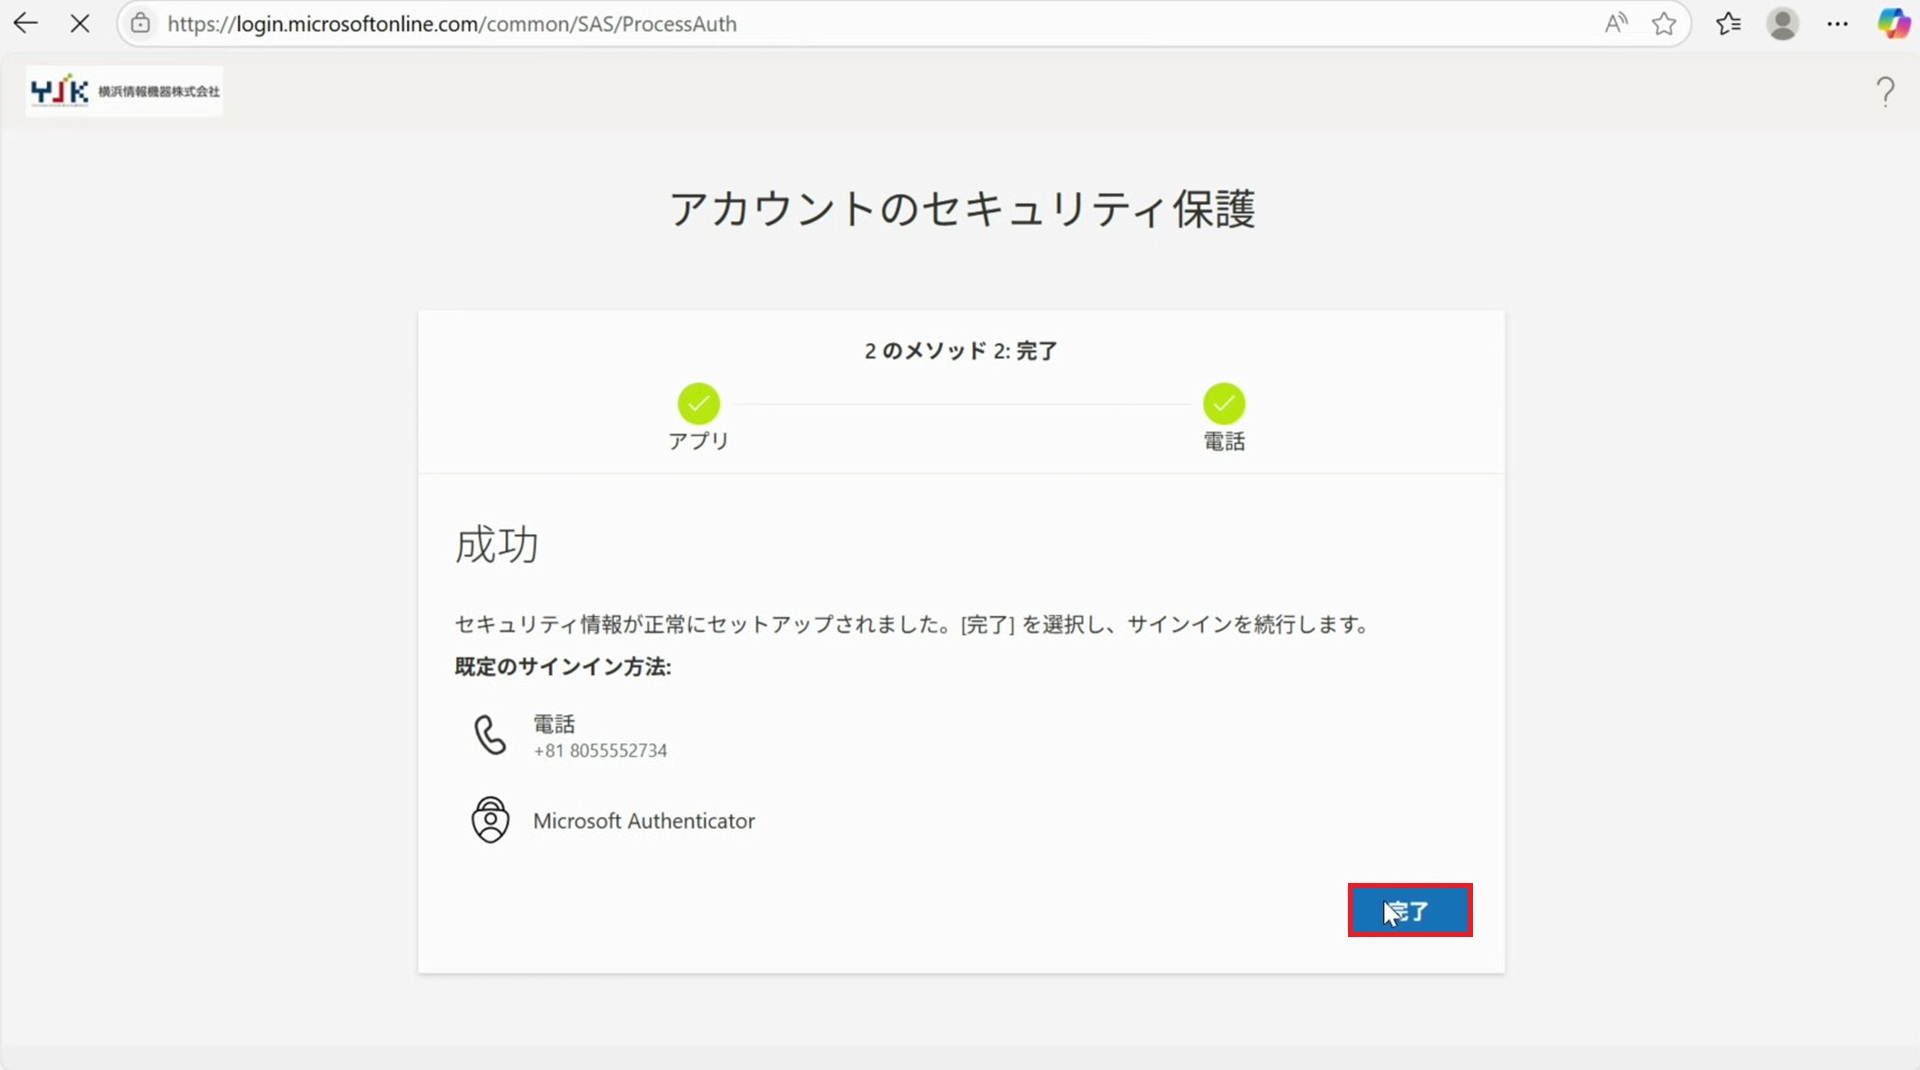Add page to favorites star icon
This screenshot has height=1070, width=1920.
[1664, 24]
